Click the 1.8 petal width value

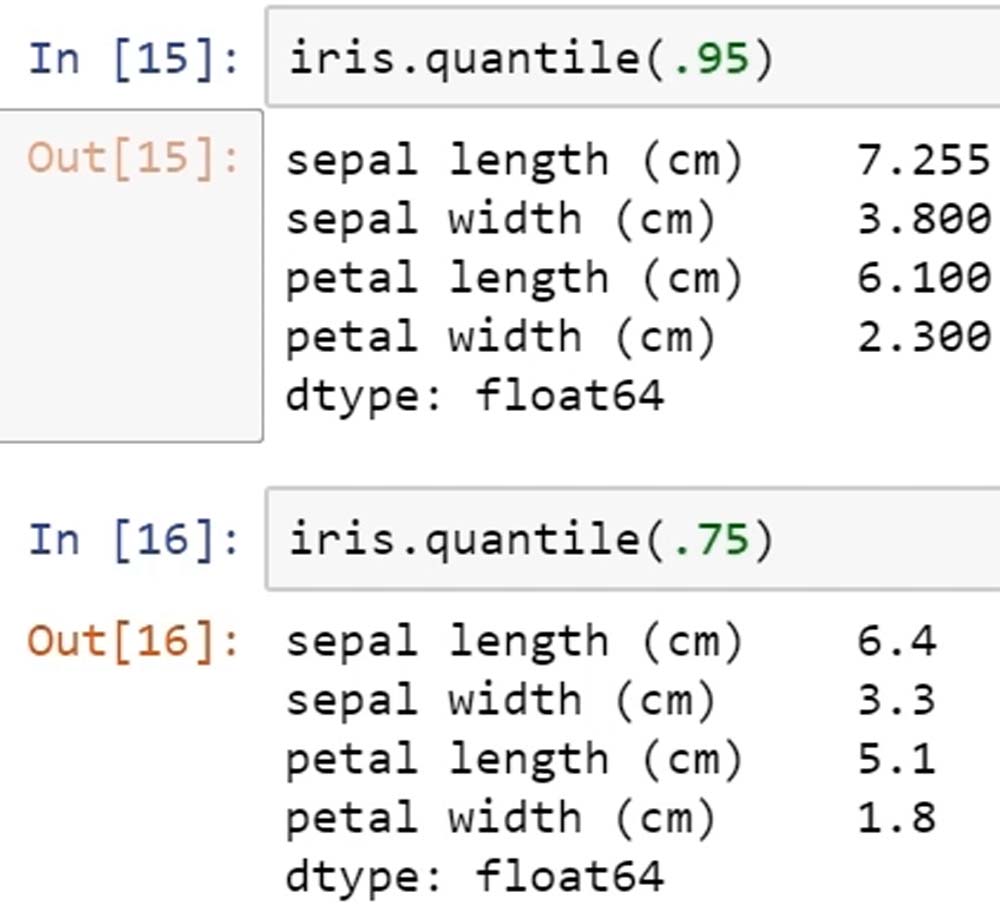(x=896, y=818)
